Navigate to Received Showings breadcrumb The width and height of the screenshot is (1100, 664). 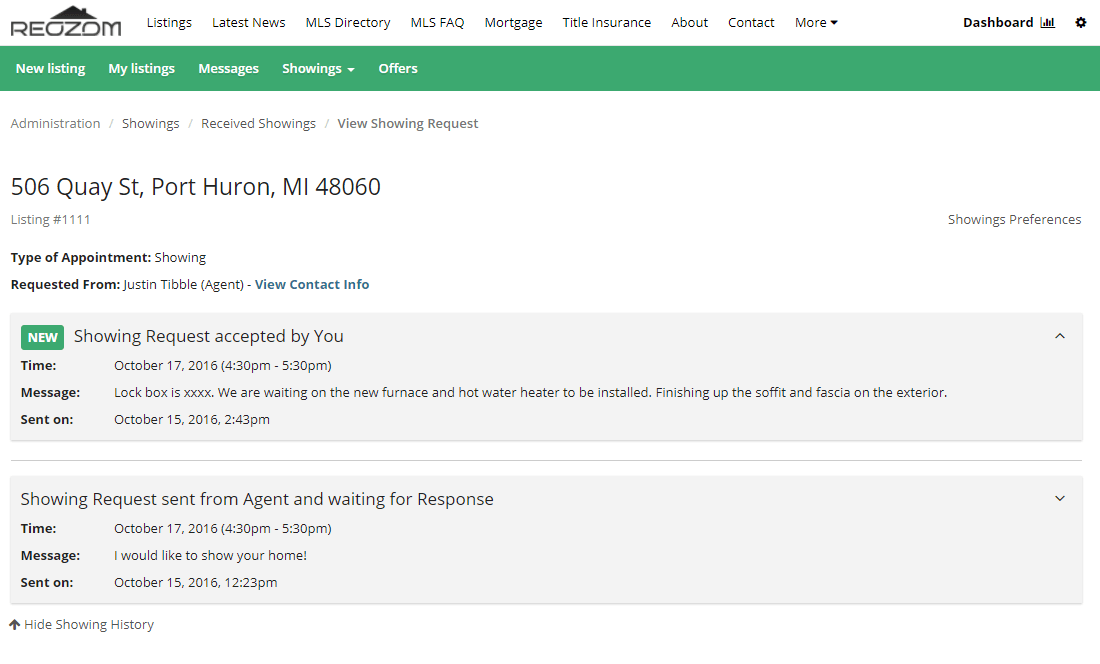click(258, 124)
